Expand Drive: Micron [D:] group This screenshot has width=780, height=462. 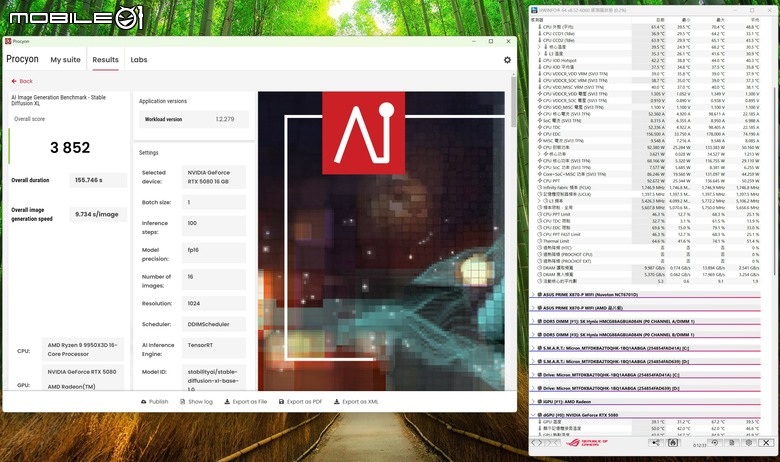tap(533, 388)
